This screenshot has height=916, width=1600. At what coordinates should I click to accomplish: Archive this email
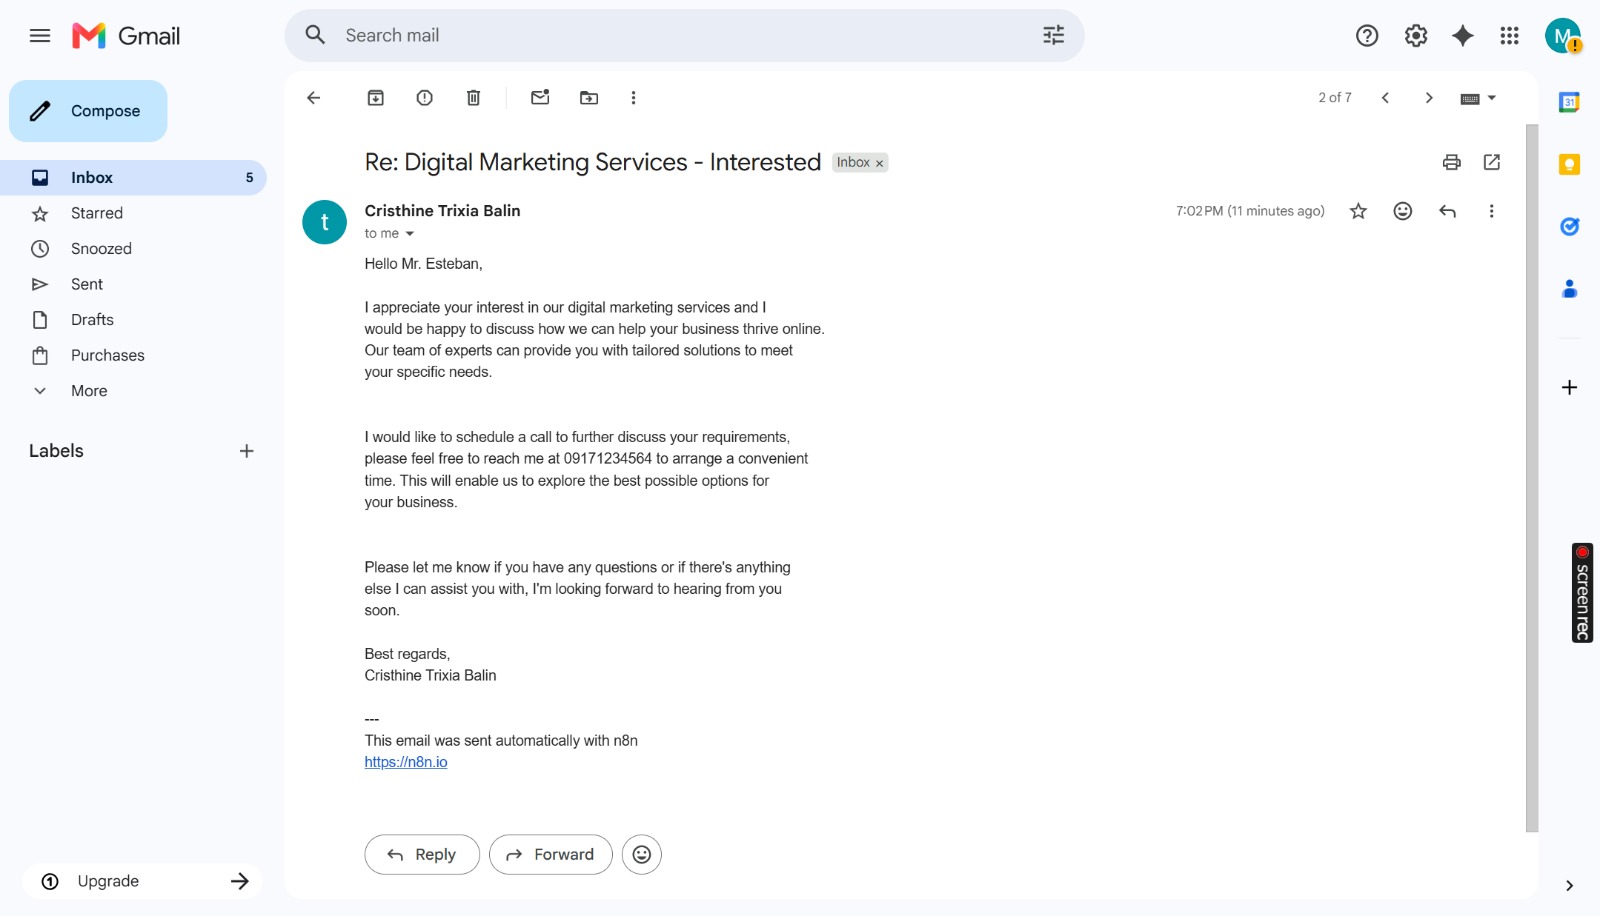click(376, 98)
